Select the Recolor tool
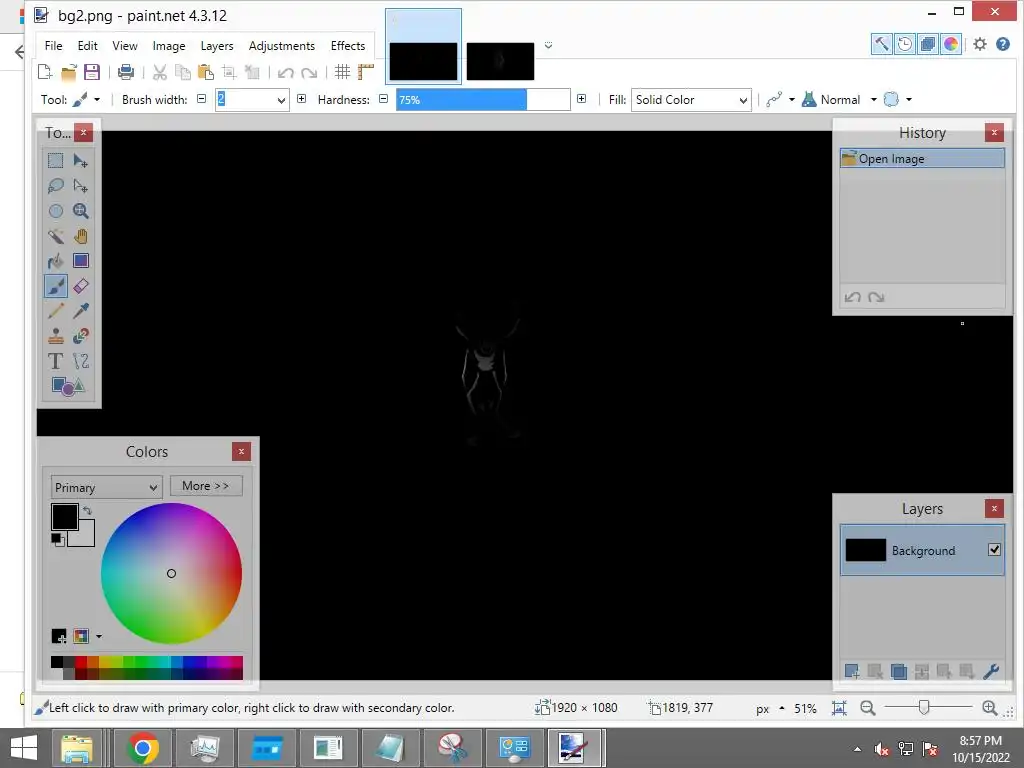Image resolution: width=1024 pixels, height=768 pixels. point(81,336)
